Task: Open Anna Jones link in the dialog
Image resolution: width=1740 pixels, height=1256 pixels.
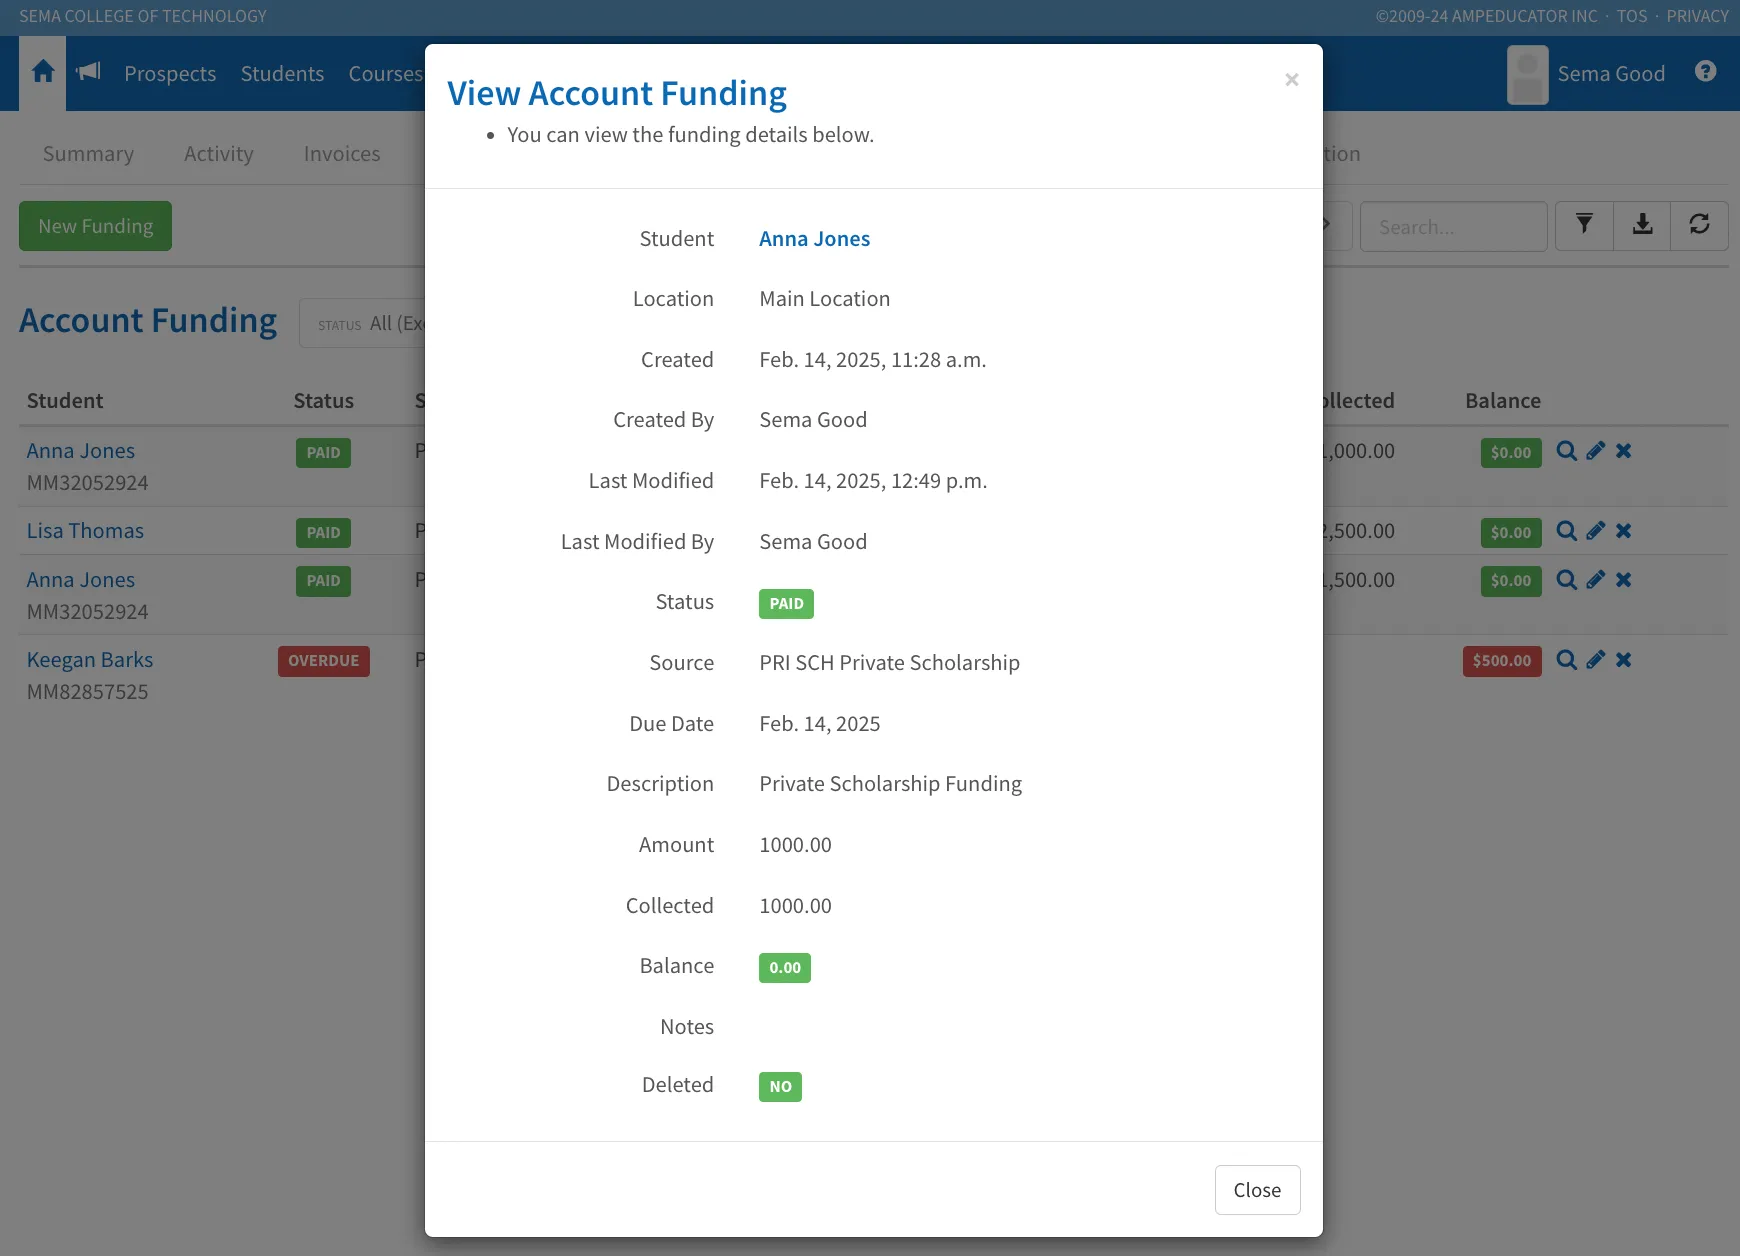Action: (x=814, y=239)
